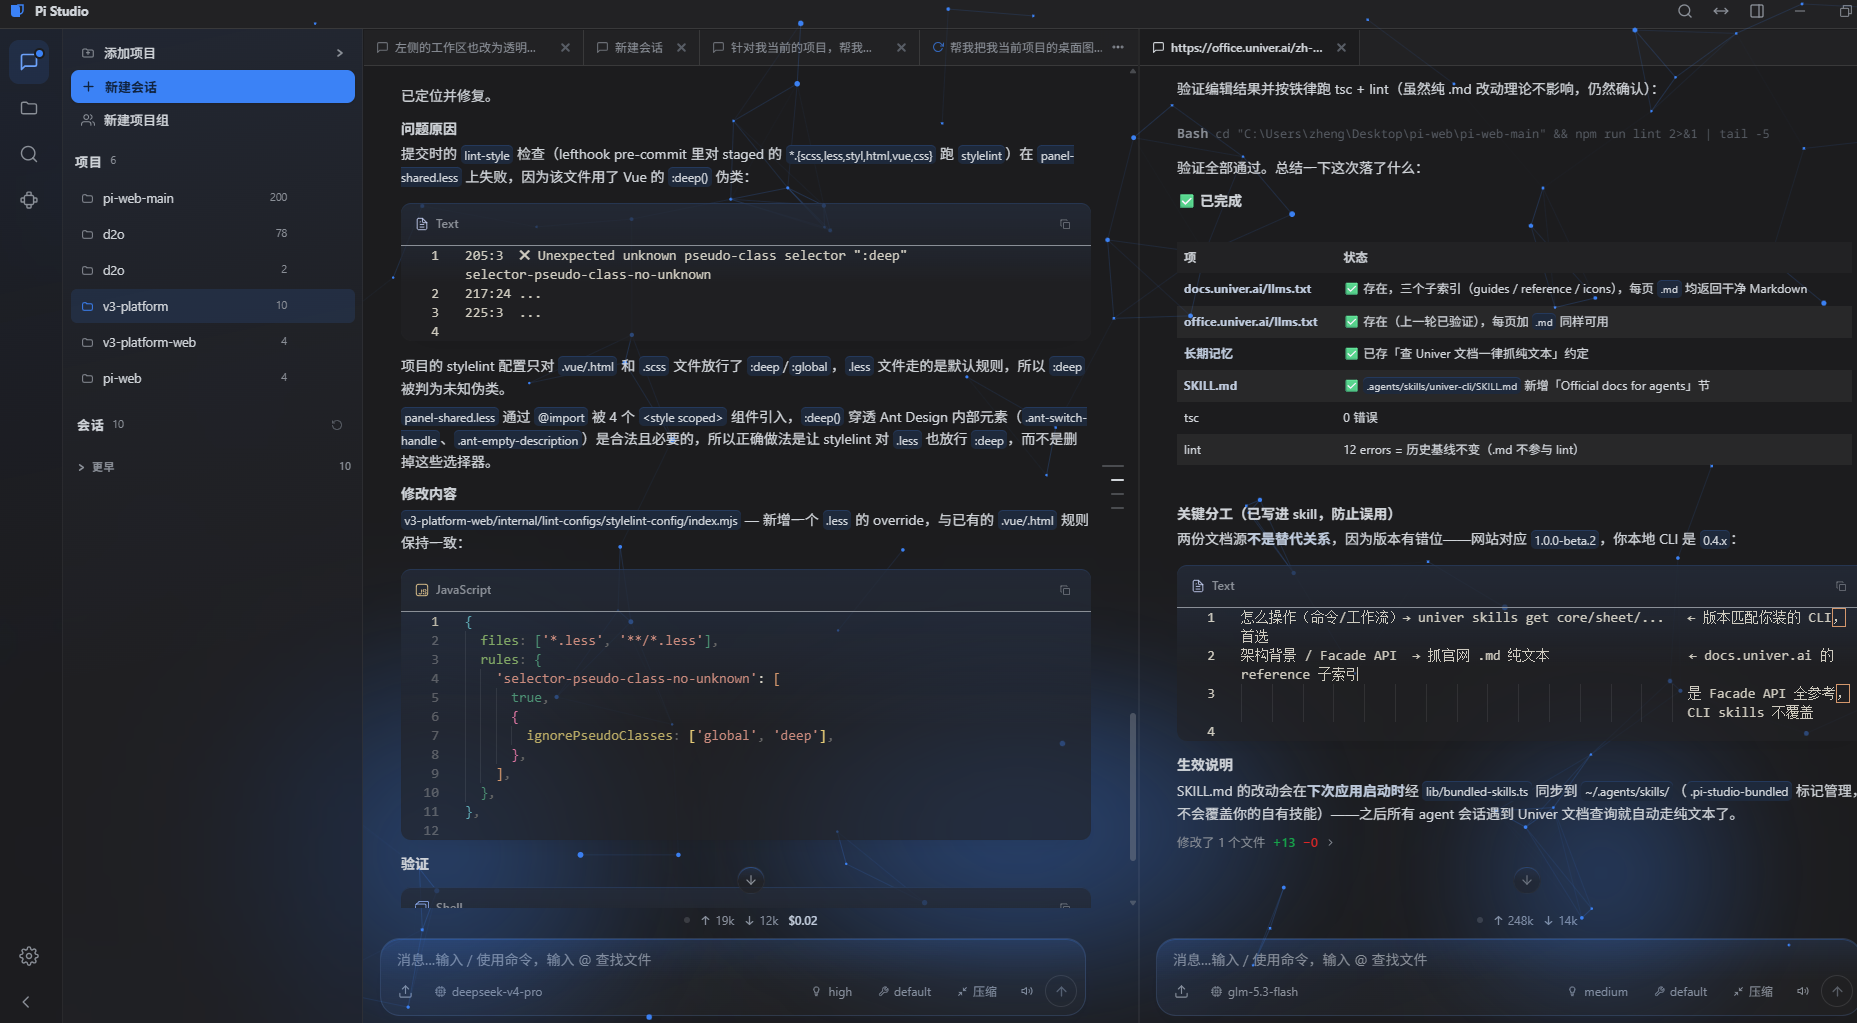Click the 新建会话 button
The height and width of the screenshot is (1023, 1857).
coord(213,87)
